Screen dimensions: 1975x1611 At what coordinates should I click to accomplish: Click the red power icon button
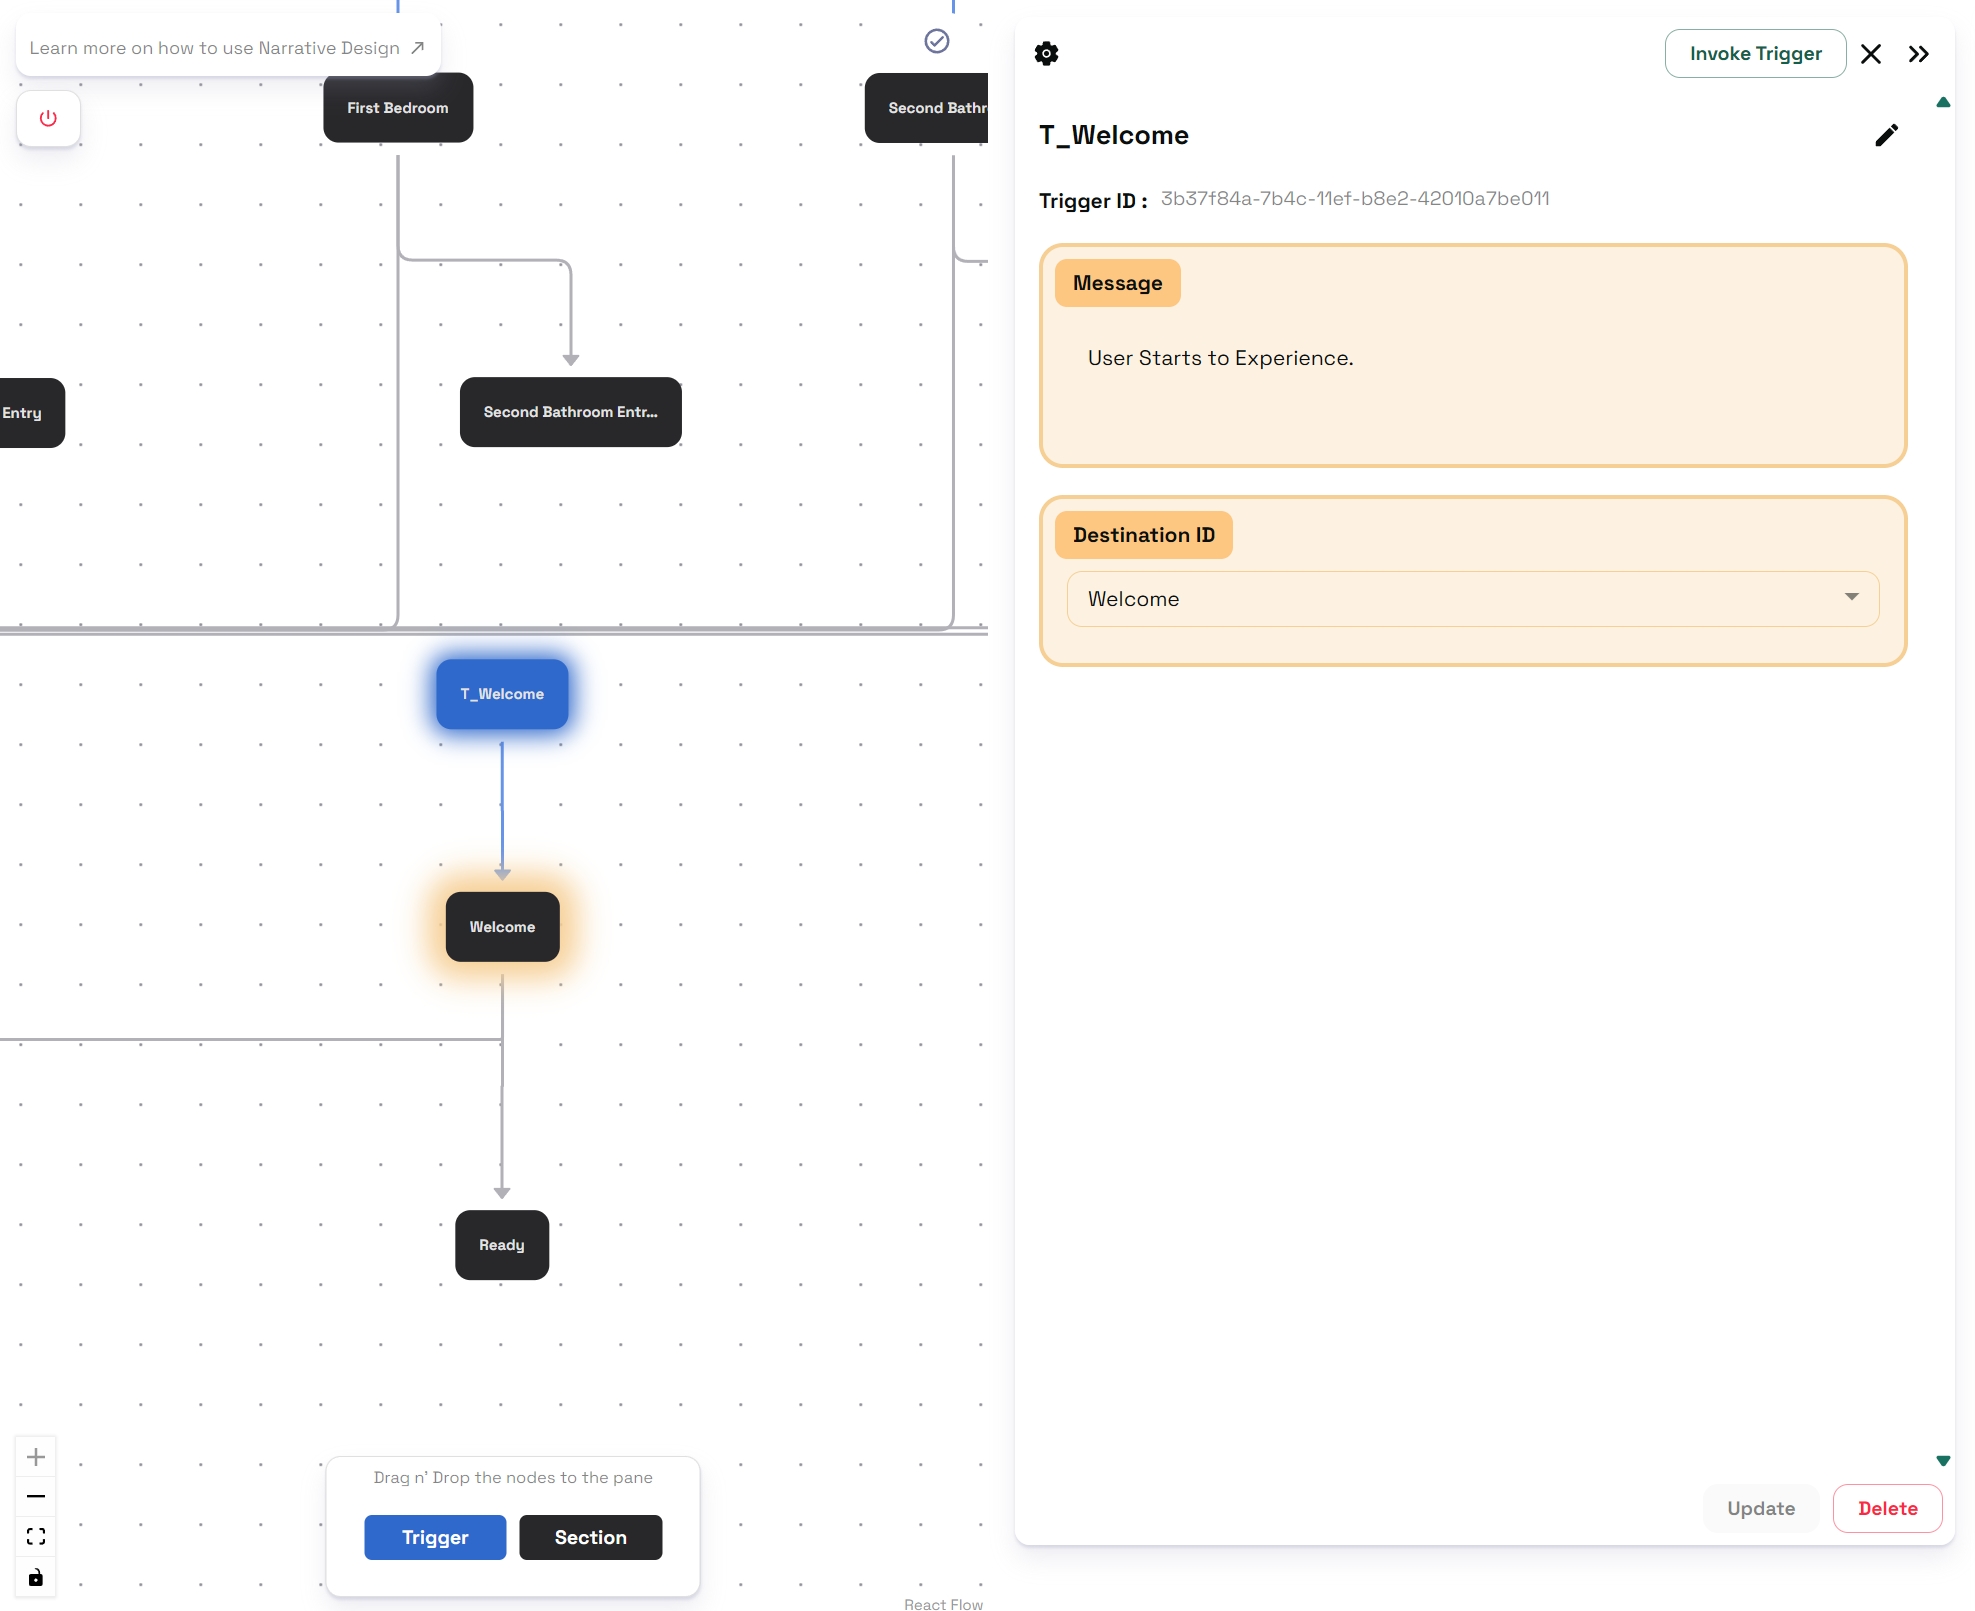48,118
